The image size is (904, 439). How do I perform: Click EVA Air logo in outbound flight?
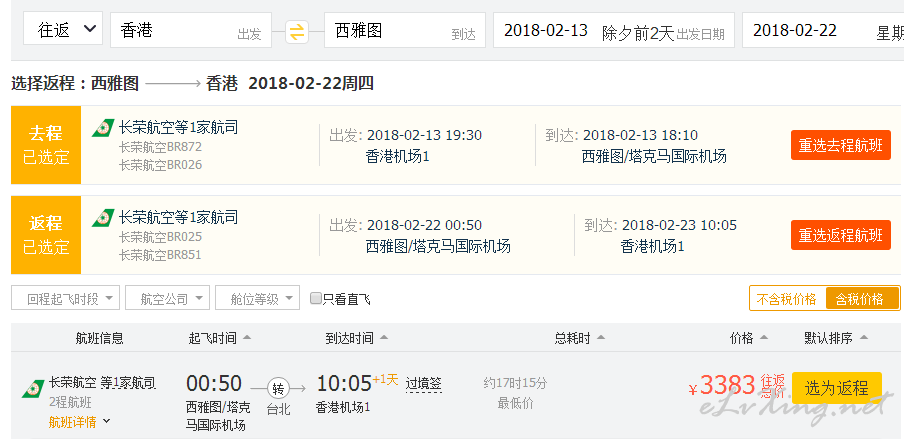103,128
